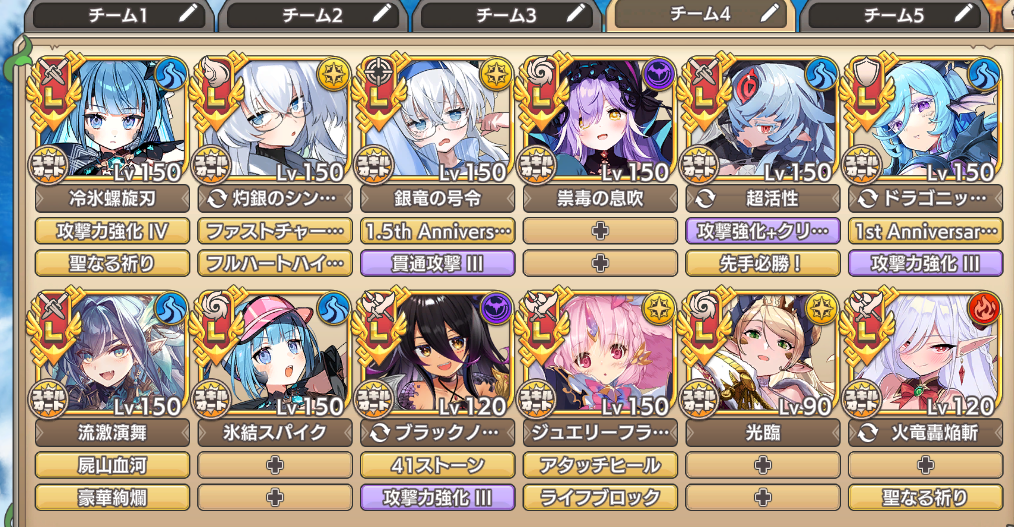Toggle スキルオート badge on 流激演舞 character

pyautogui.click(x=49, y=399)
